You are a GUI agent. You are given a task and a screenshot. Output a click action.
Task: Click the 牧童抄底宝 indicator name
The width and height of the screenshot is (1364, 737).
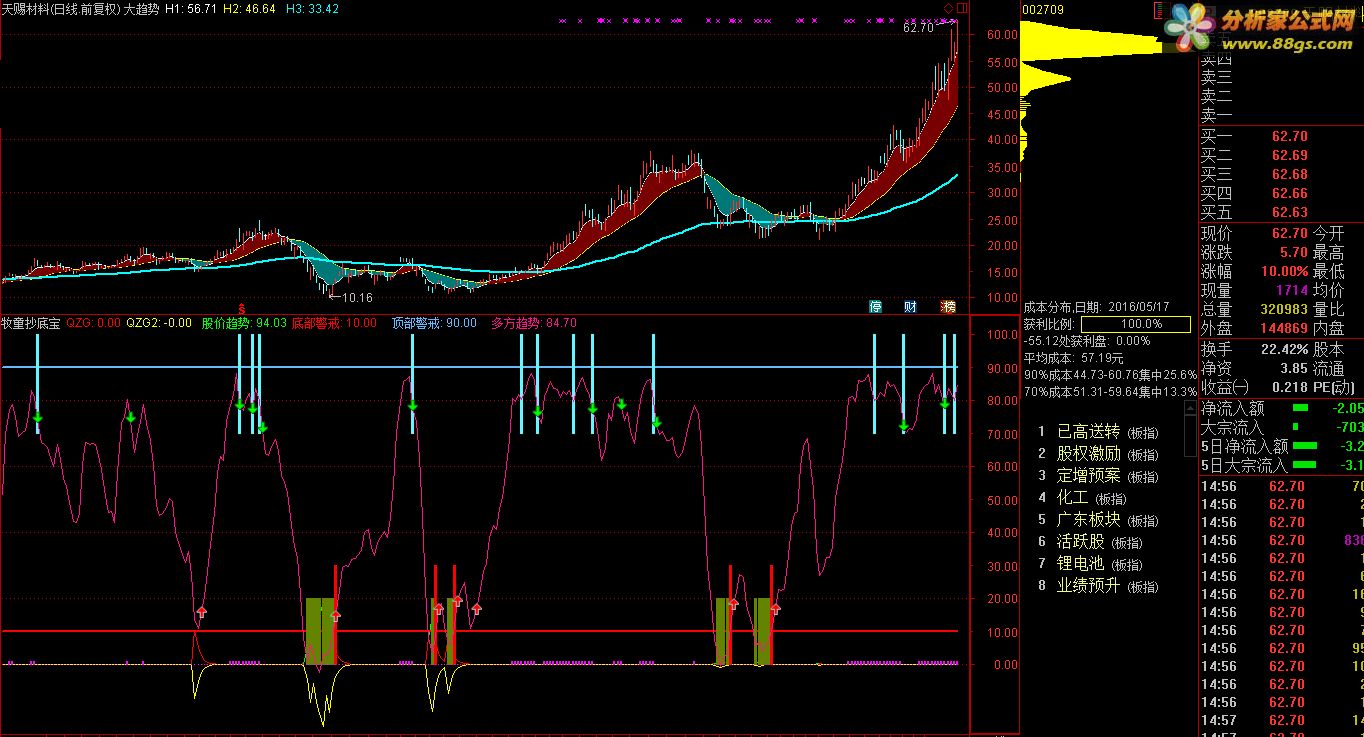30,324
